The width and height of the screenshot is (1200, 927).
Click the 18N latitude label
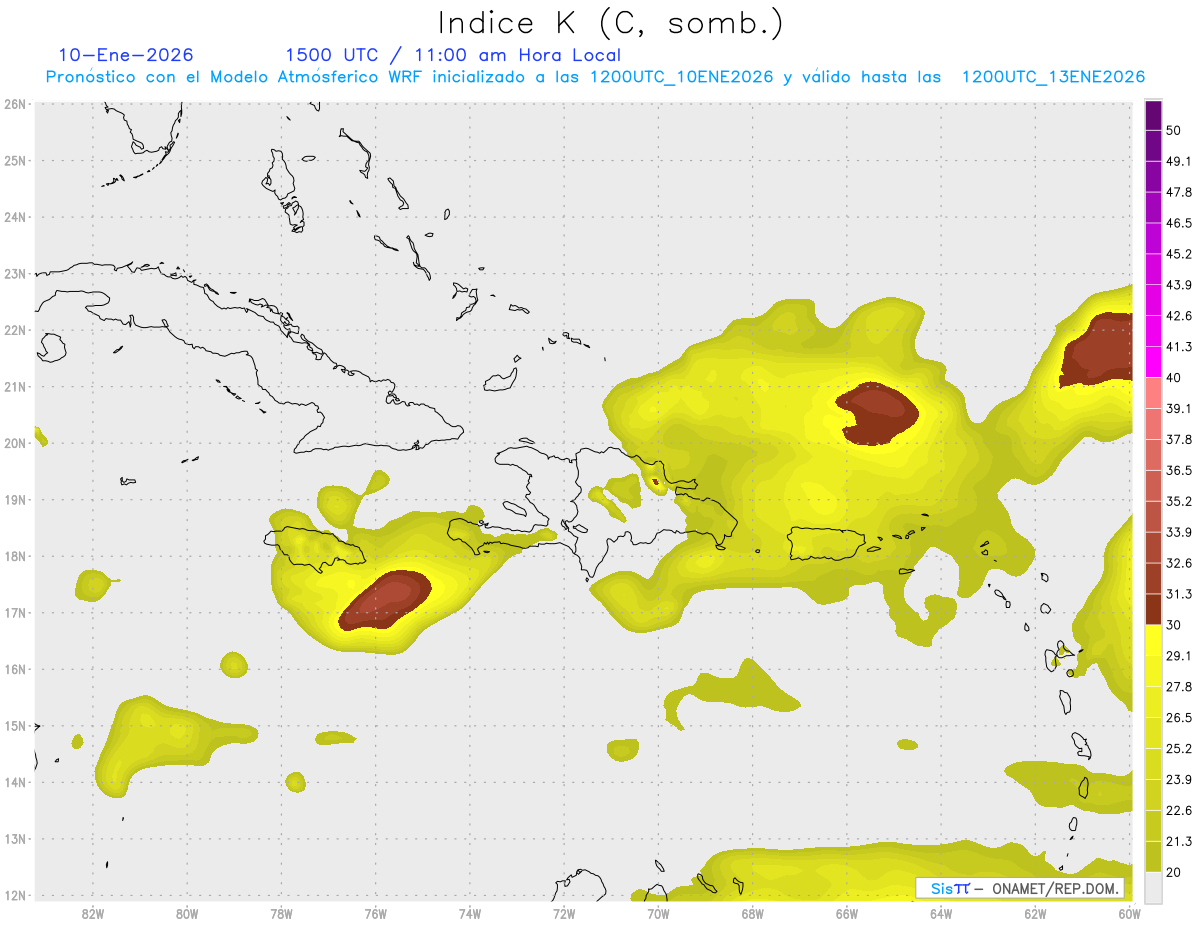point(16,556)
